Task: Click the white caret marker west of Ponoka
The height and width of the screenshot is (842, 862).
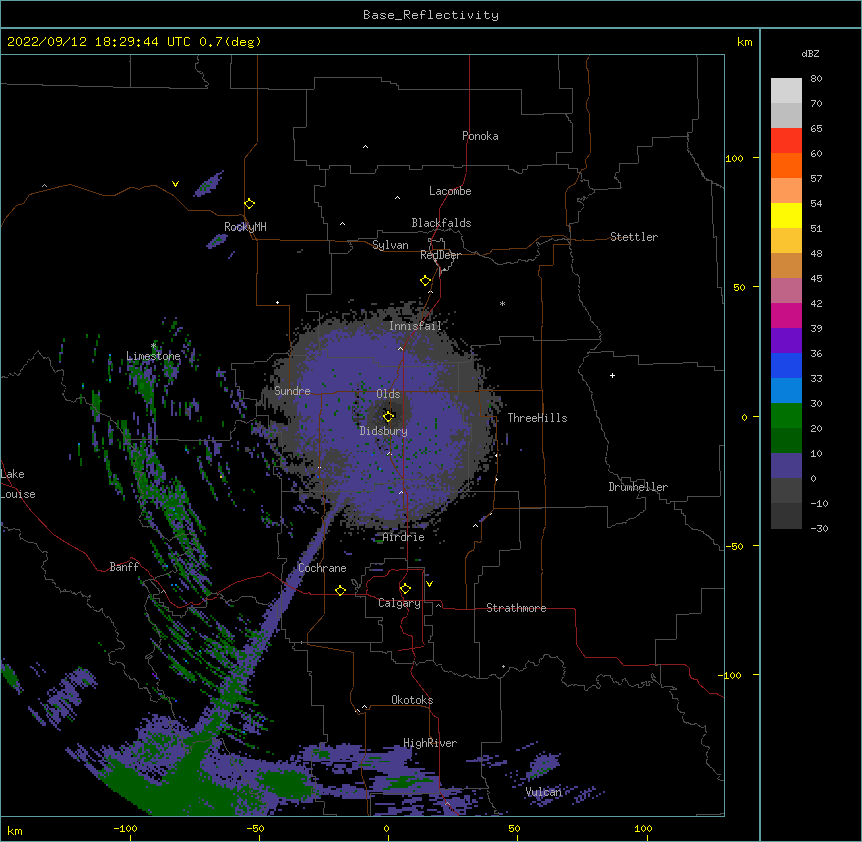Action: coord(366,147)
